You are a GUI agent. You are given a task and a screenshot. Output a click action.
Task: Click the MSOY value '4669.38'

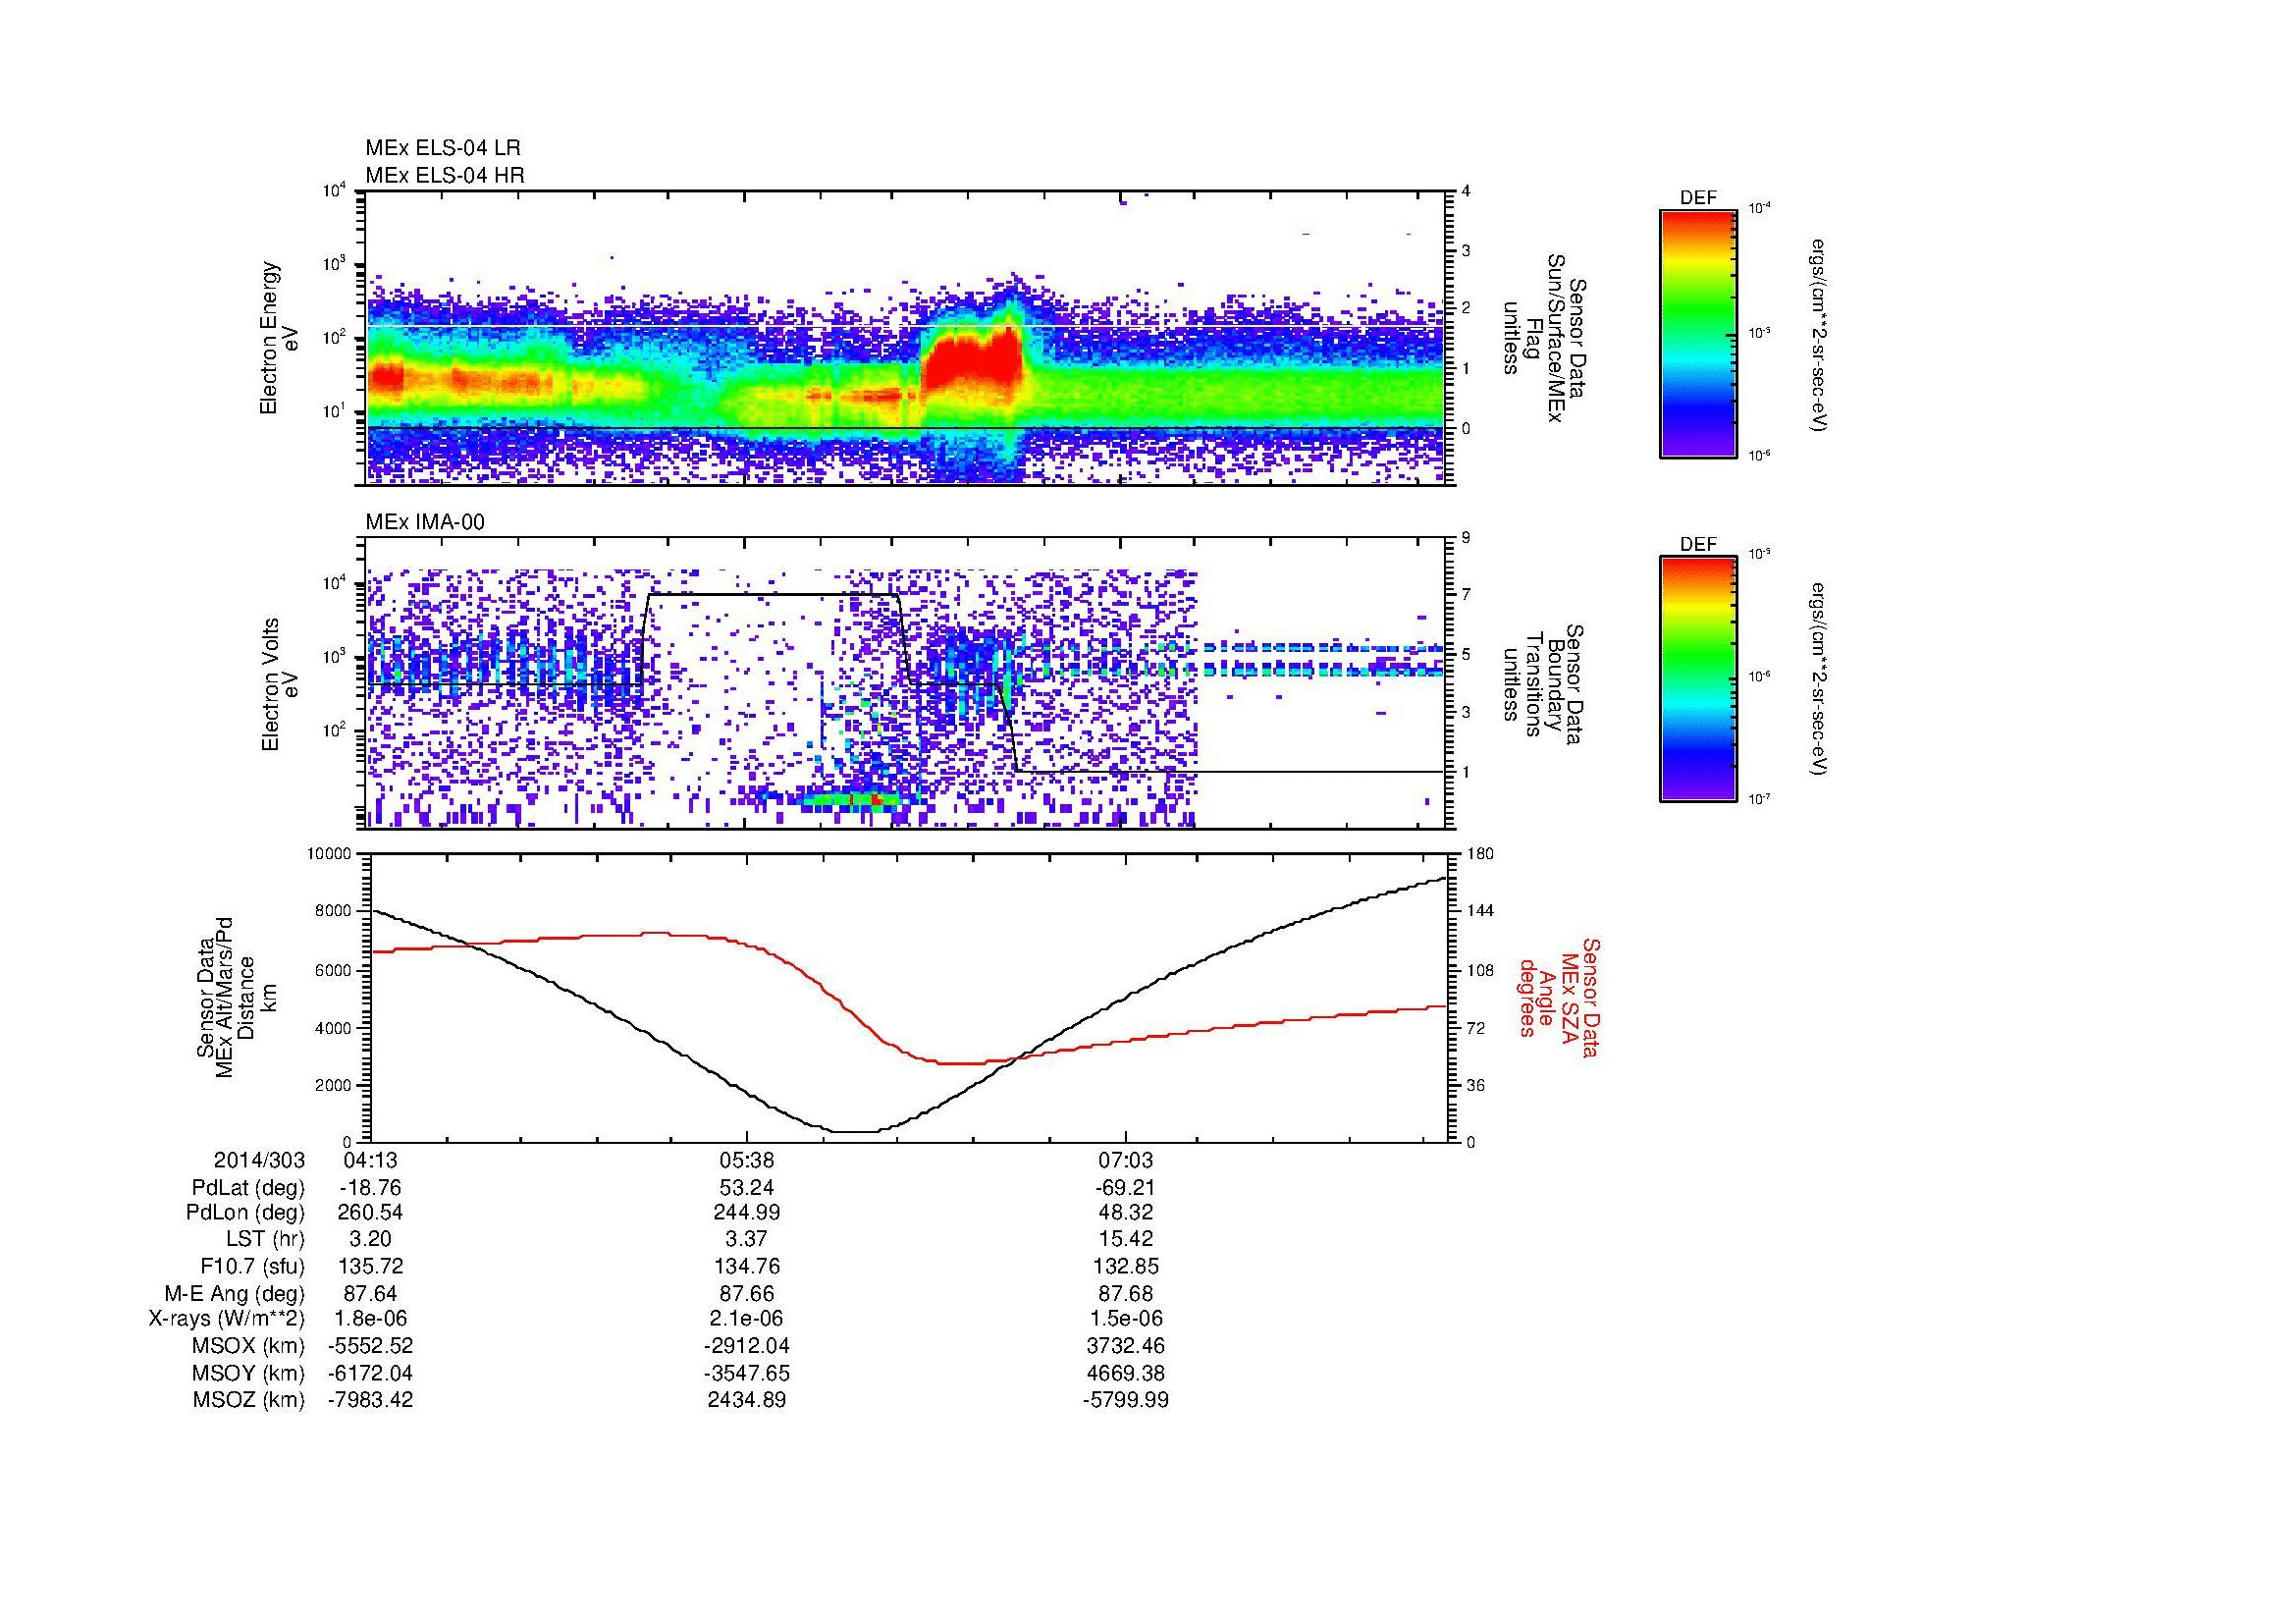1126,1373
